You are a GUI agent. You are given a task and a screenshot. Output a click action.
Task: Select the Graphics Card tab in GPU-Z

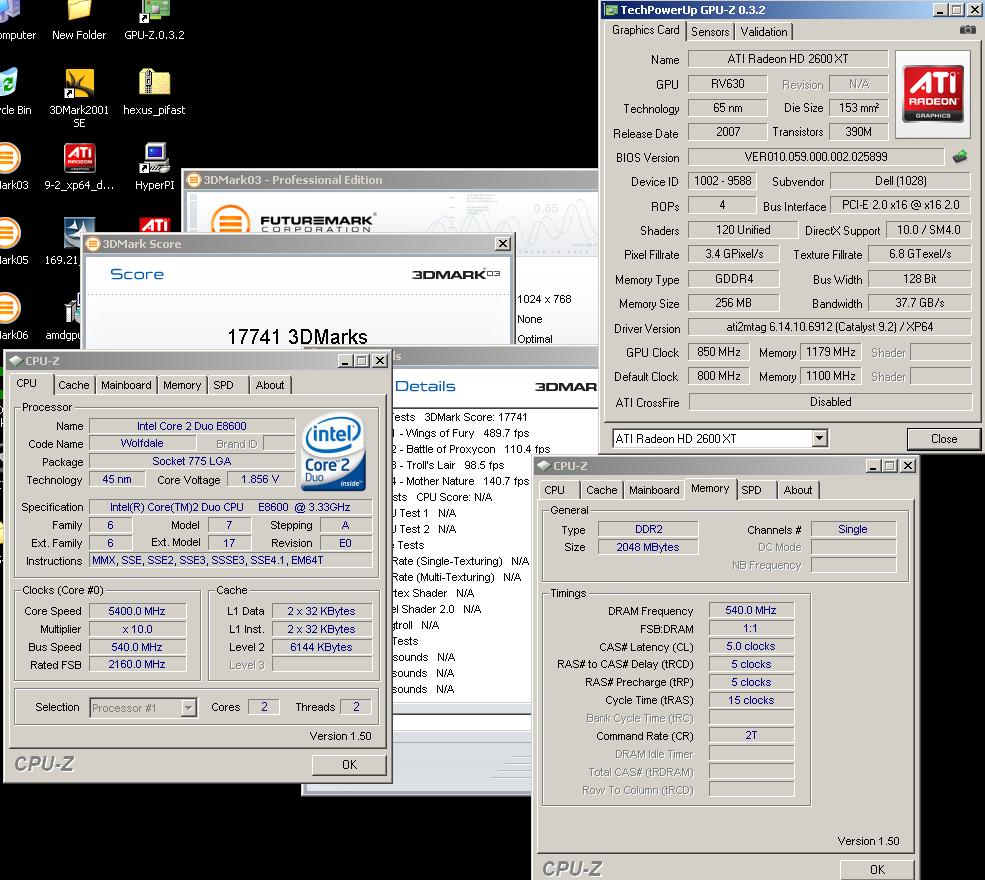(x=646, y=30)
